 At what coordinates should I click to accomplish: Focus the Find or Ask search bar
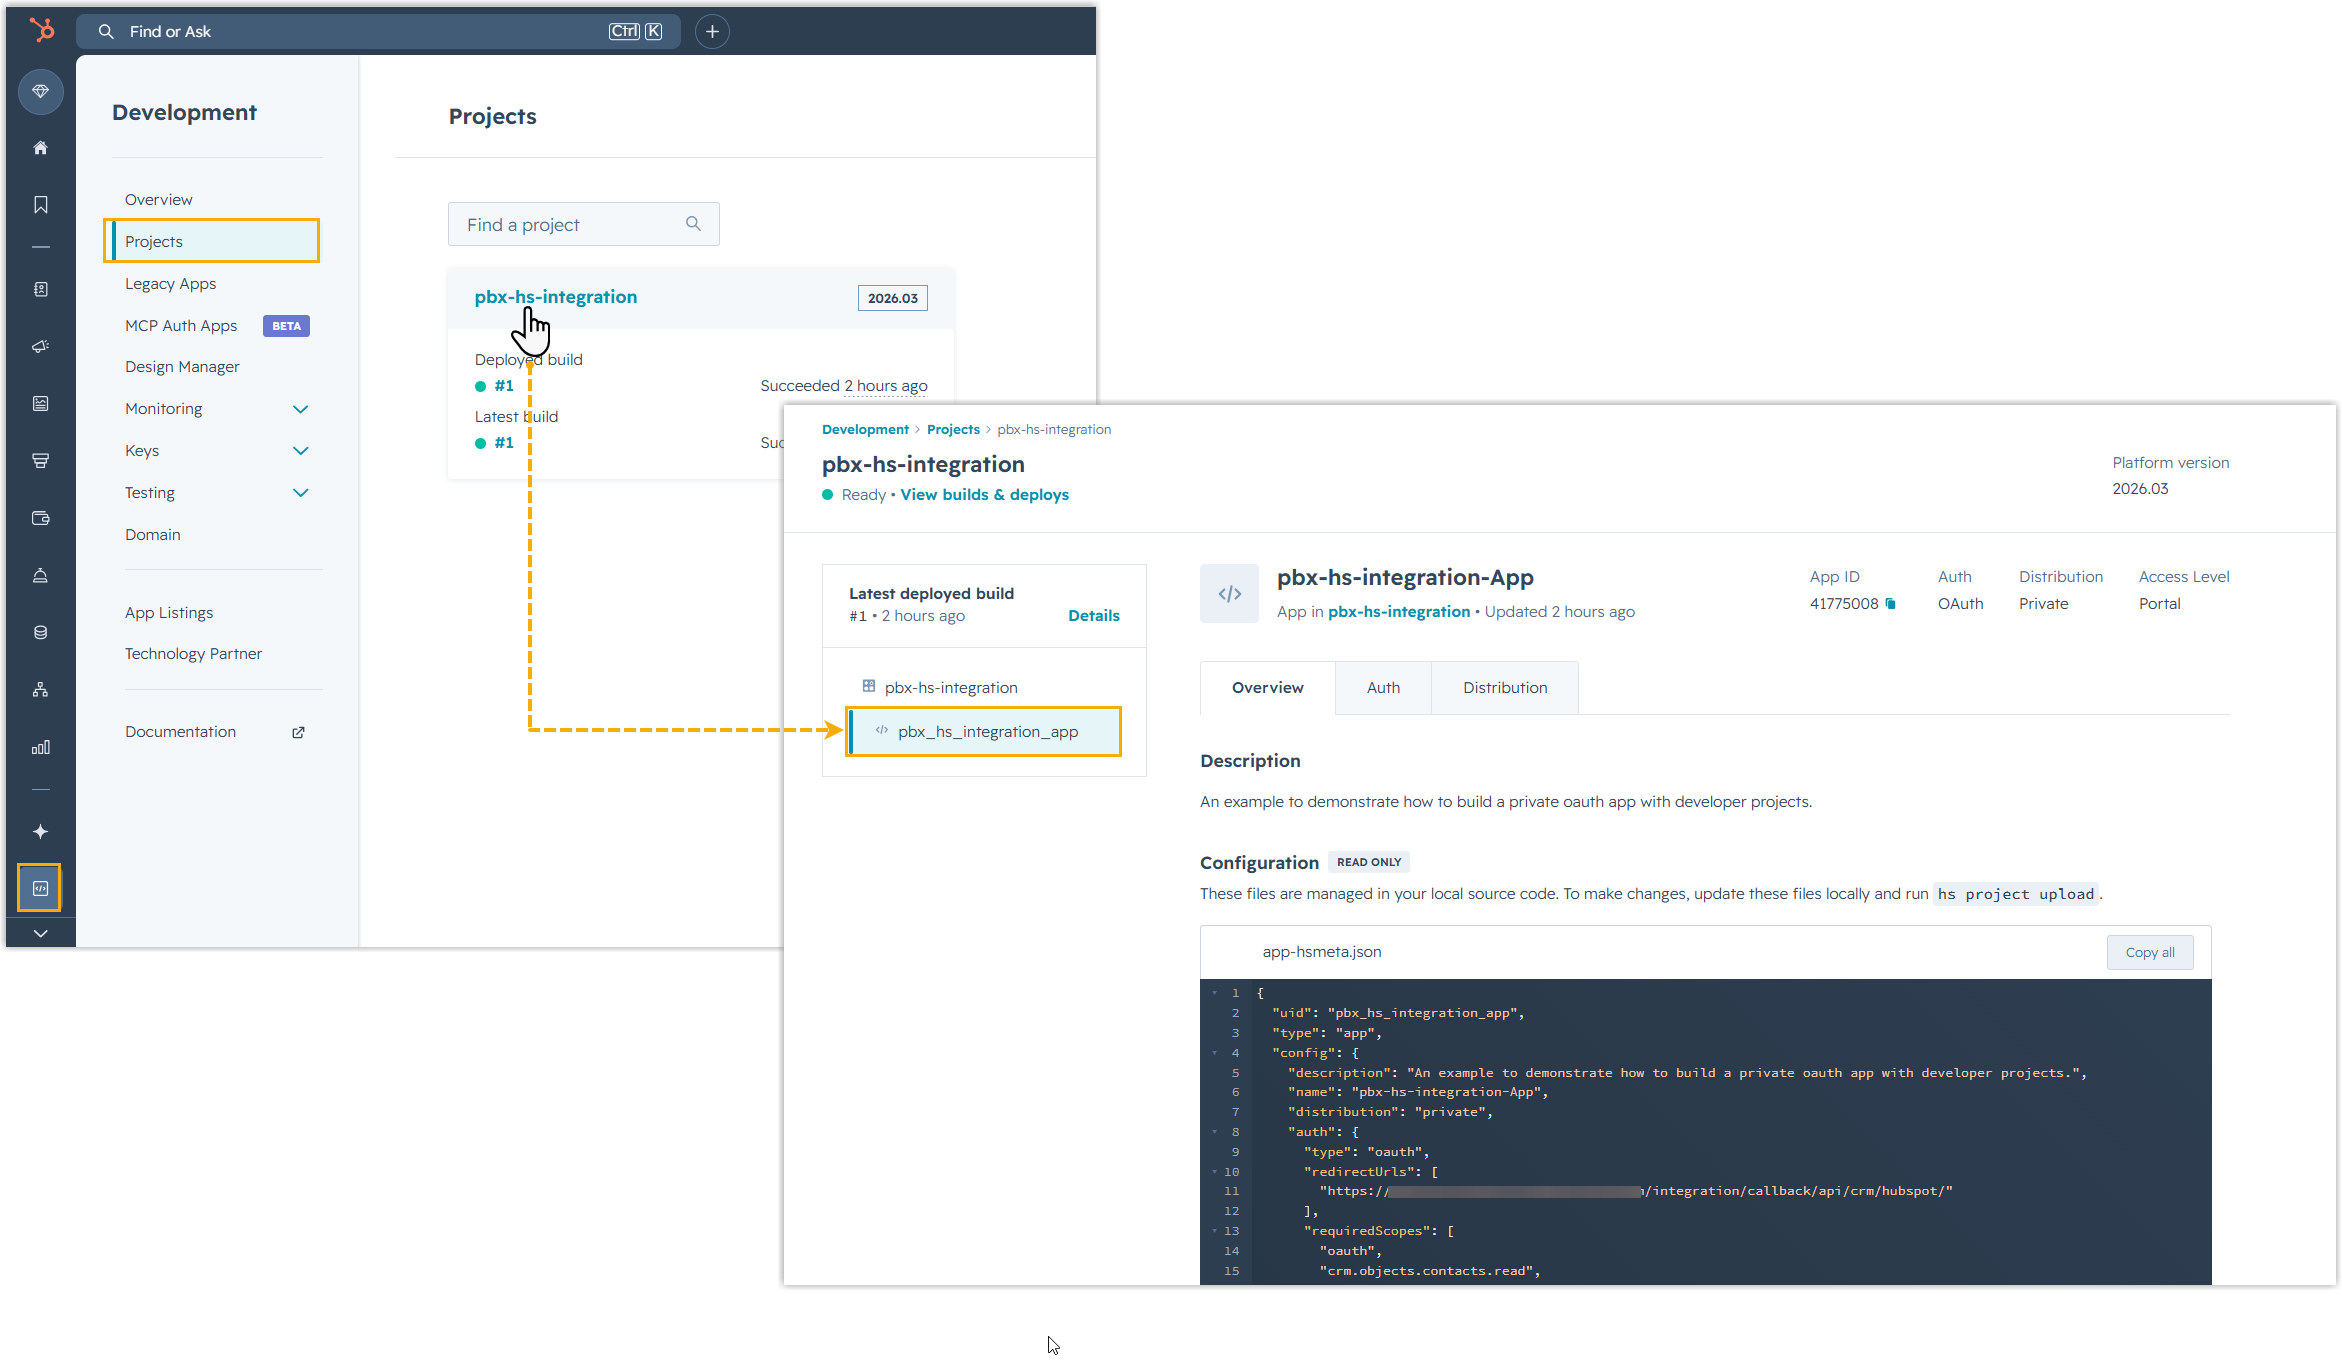coord(378,32)
